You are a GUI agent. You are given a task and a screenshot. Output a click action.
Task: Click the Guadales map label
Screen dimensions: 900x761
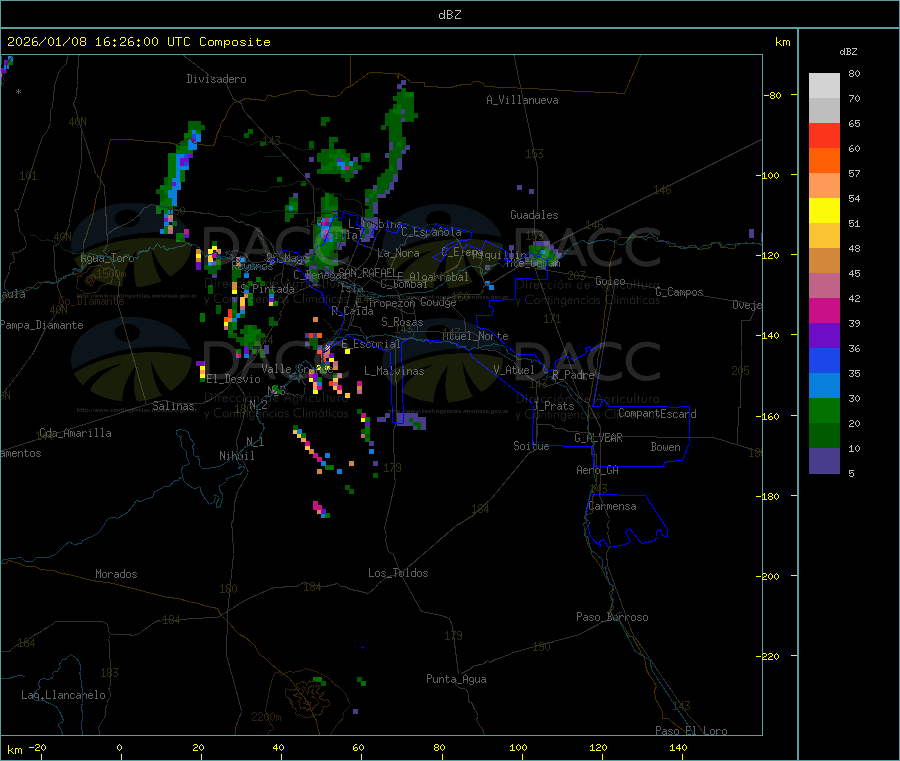coord(534,215)
